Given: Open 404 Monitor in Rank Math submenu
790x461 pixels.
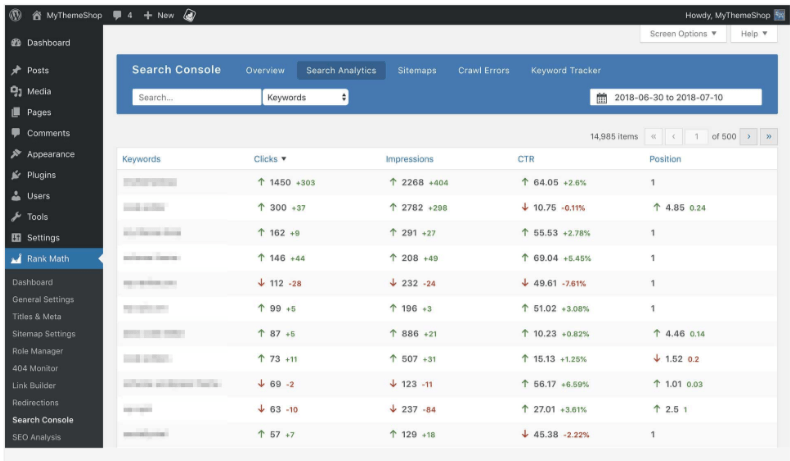Looking at the screenshot, I should 37,368.
